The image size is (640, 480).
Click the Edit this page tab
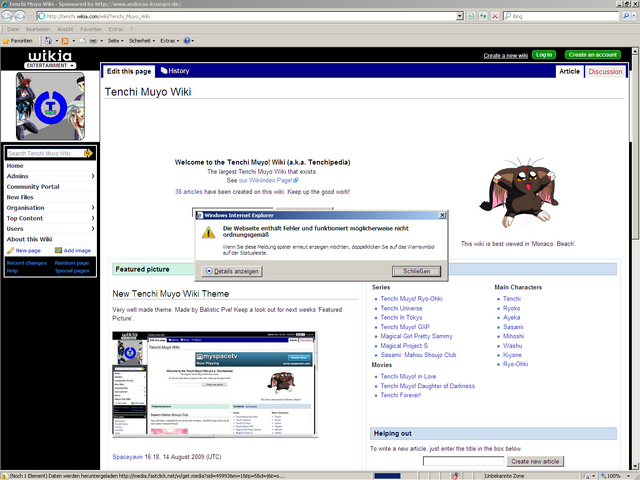click(x=129, y=71)
